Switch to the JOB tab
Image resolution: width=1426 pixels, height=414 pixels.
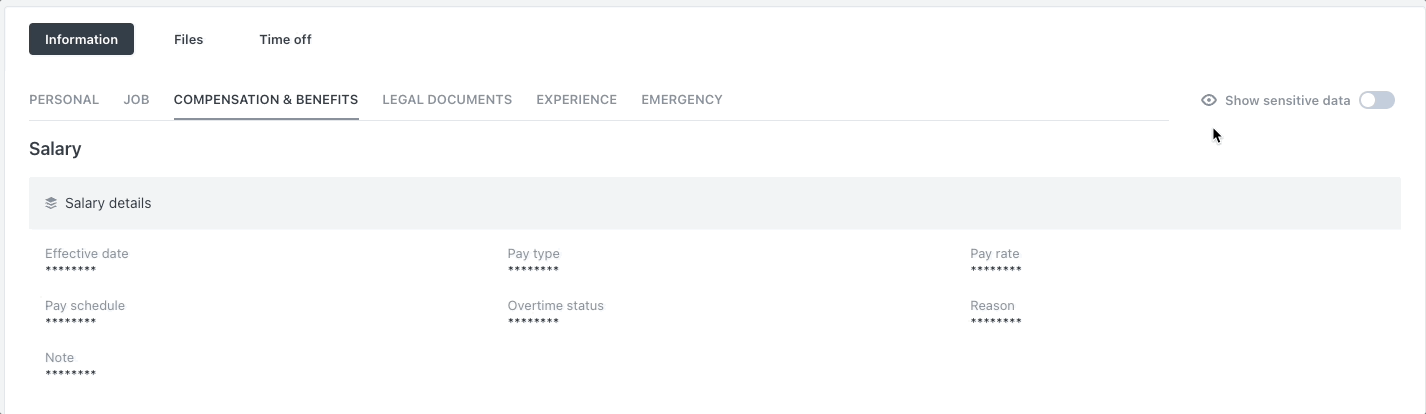pyautogui.click(x=136, y=100)
